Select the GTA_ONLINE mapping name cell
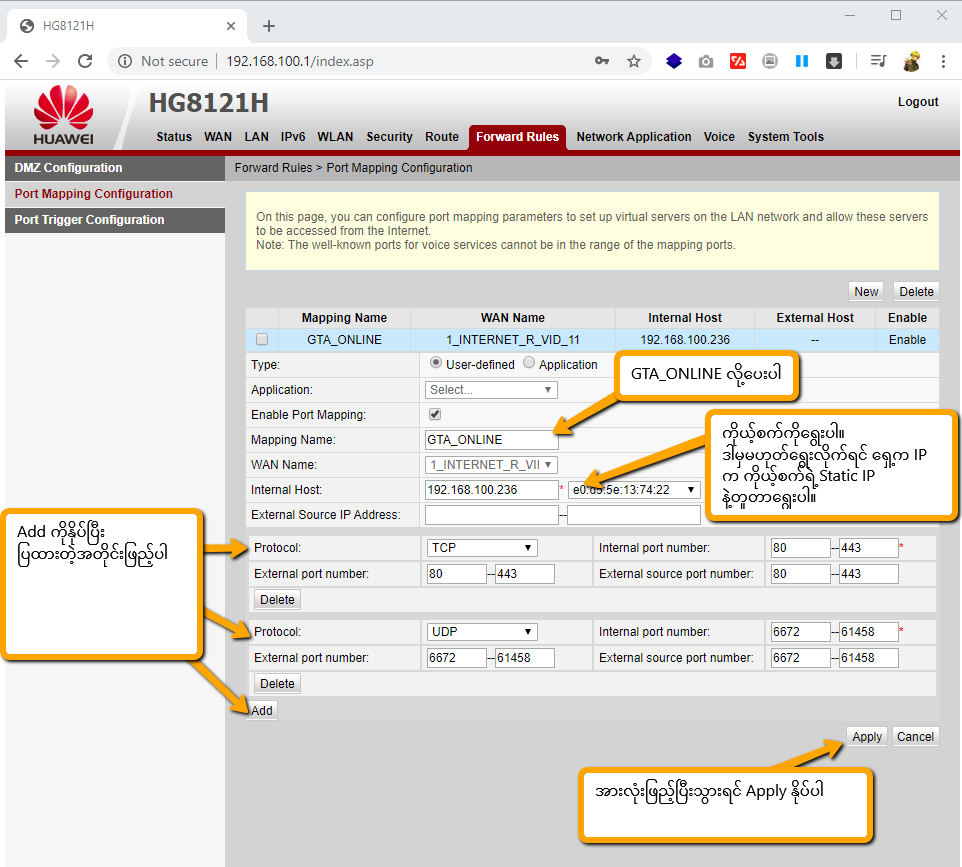This screenshot has height=867, width=962. pyautogui.click(x=344, y=339)
